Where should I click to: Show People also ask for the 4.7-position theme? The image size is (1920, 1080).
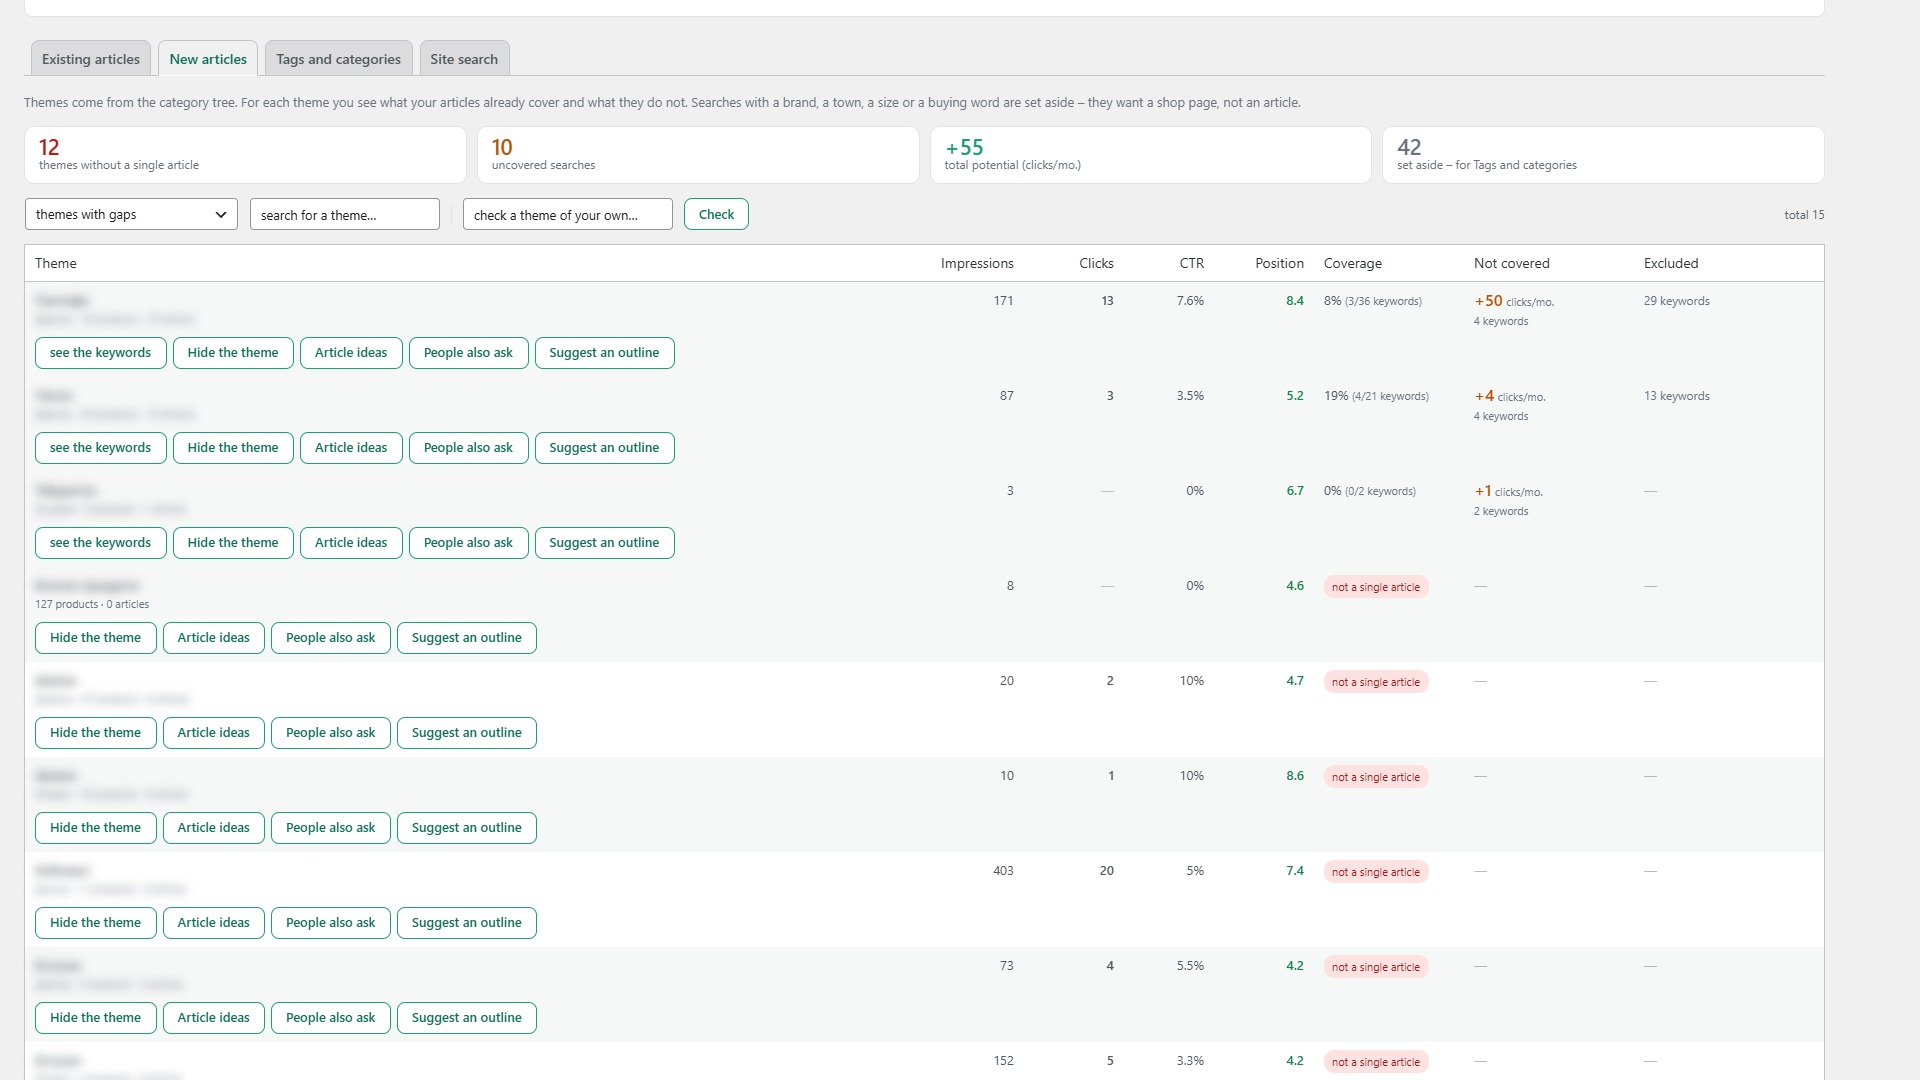[x=331, y=733]
